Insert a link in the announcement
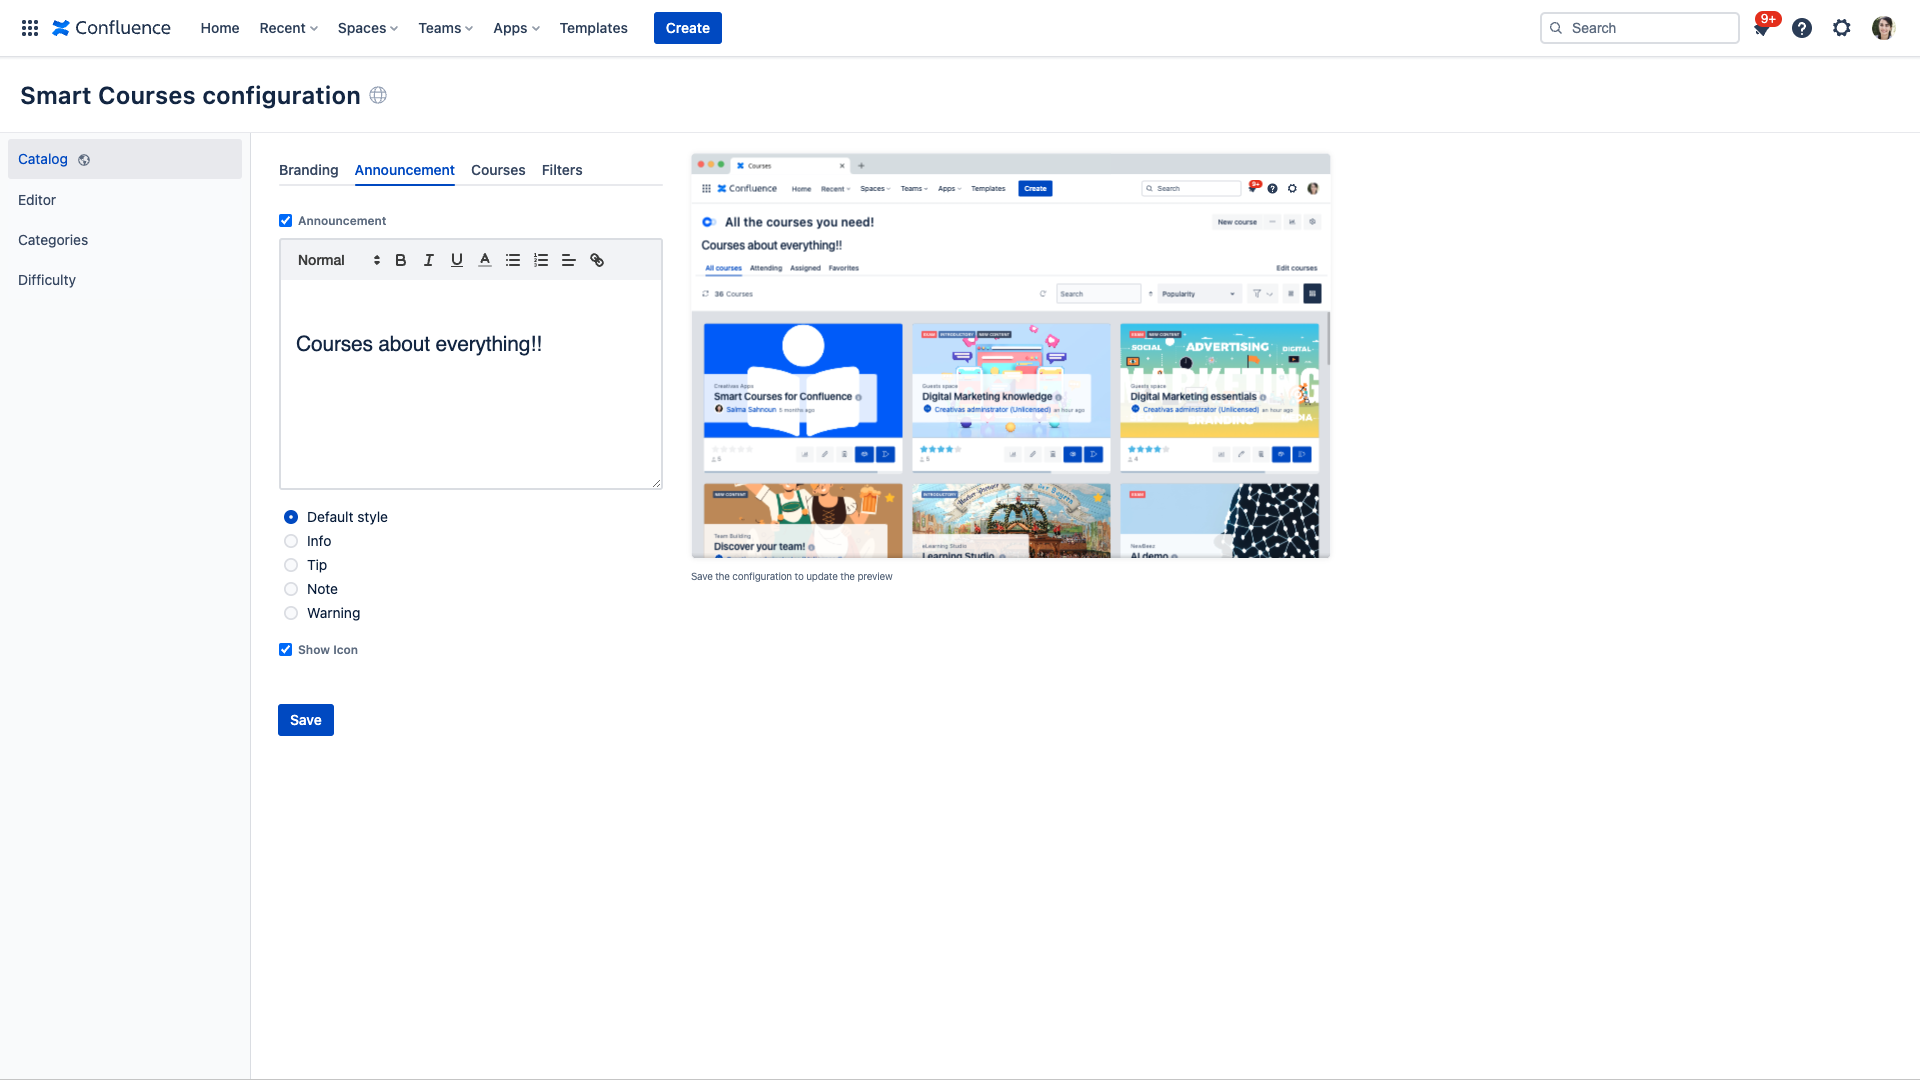The height and width of the screenshot is (1080, 1920). point(597,260)
